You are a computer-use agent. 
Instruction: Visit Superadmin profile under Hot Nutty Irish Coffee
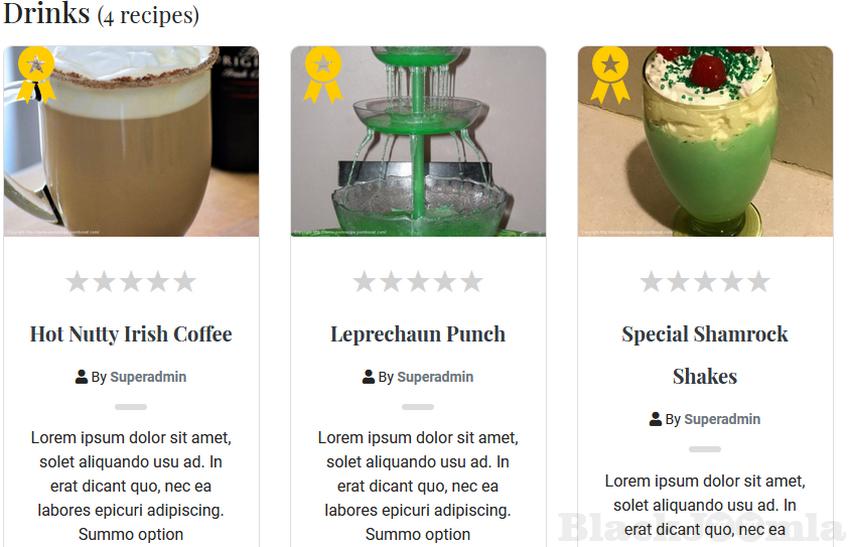pyautogui.click(x=148, y=377)
